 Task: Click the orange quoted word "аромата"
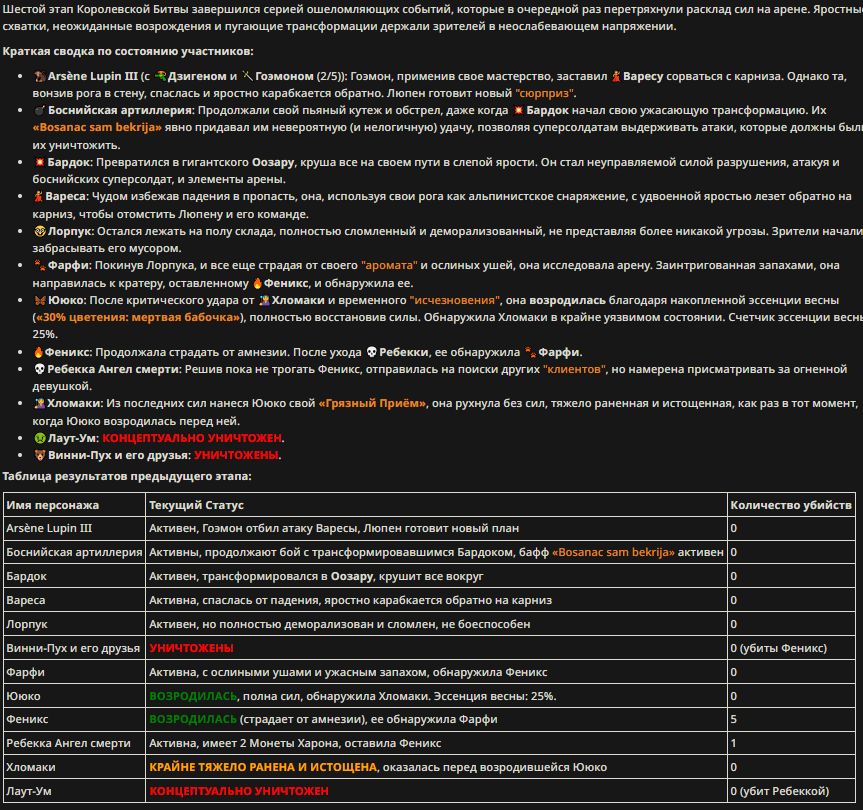389,265
